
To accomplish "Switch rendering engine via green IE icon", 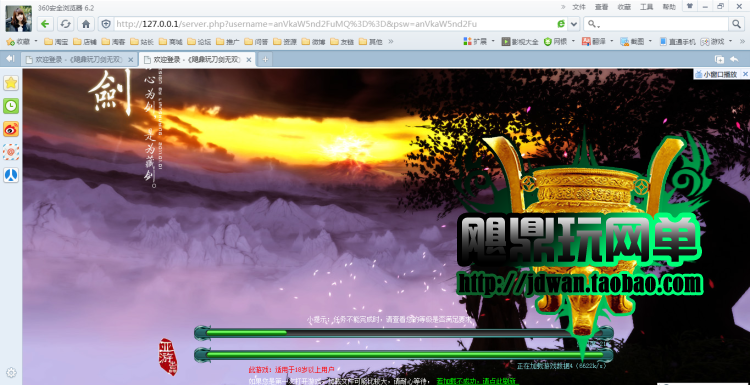I will [x=562, y=24].
